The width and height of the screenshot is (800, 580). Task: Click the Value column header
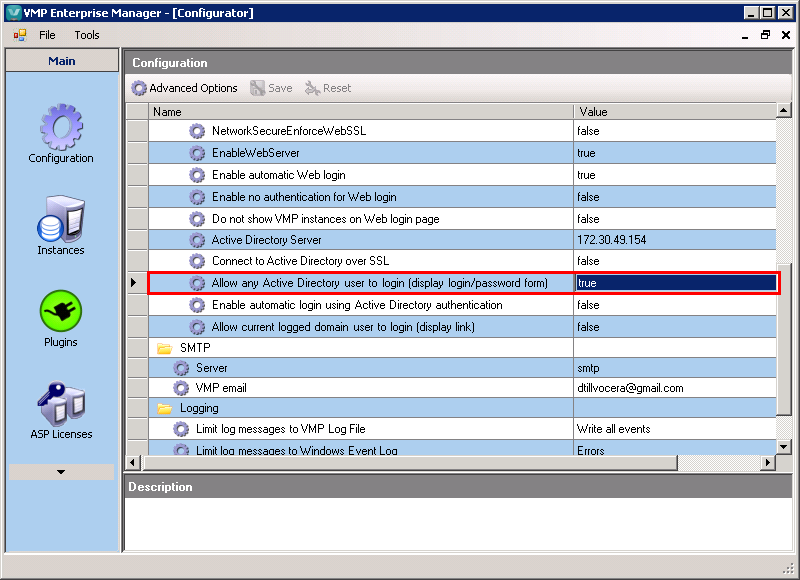(x=674, y=112)
